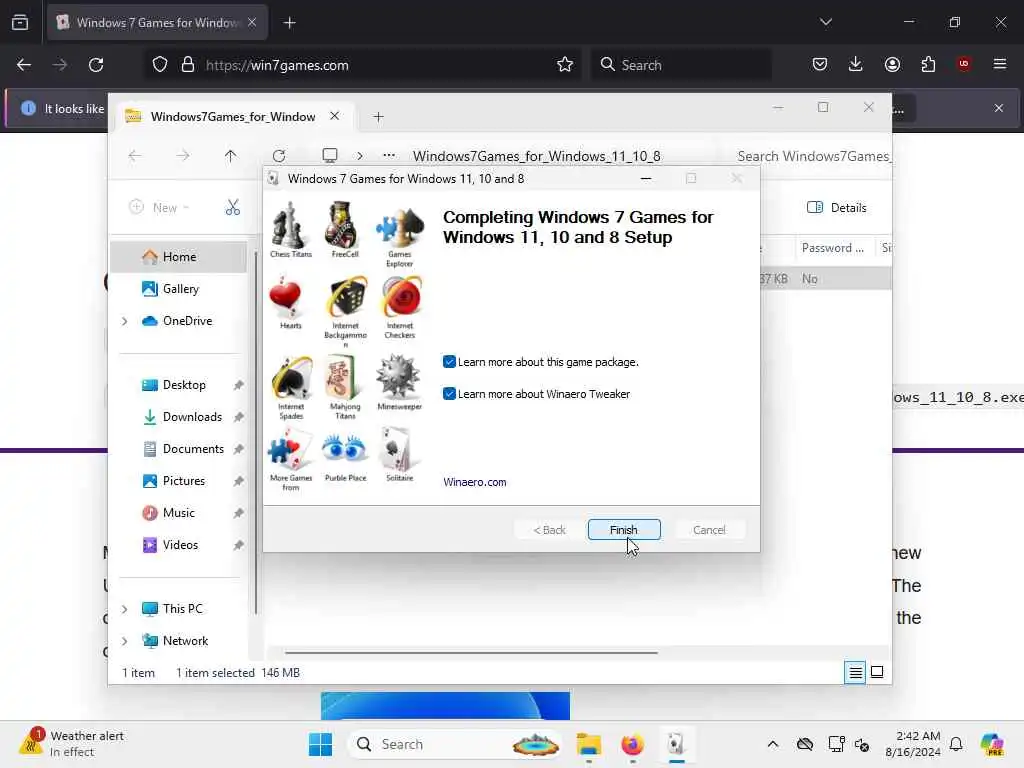Viewport: 1024px width, 768px height.
Task: Expand the Network tree node
Action: [125, 641]
